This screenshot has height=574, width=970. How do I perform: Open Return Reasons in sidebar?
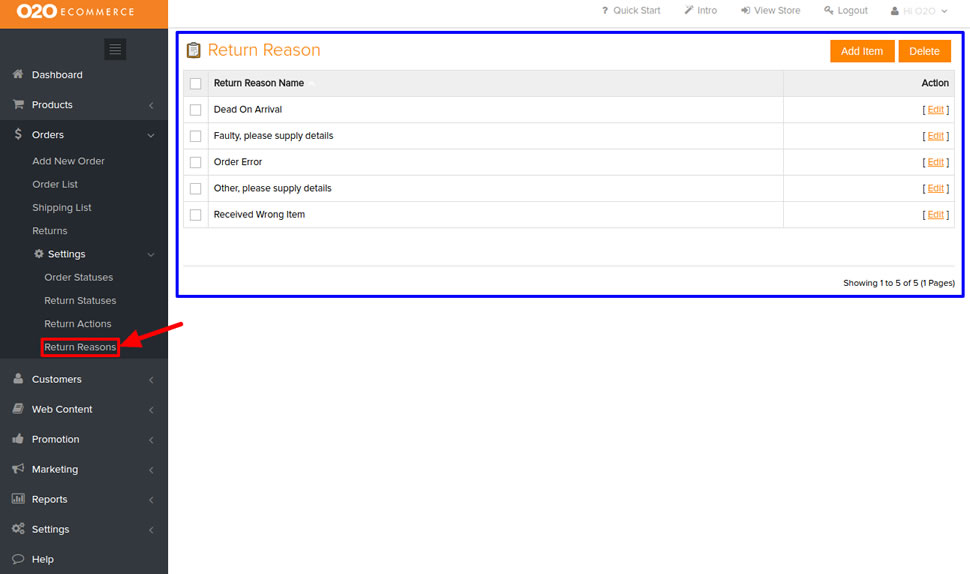point(80,347)
